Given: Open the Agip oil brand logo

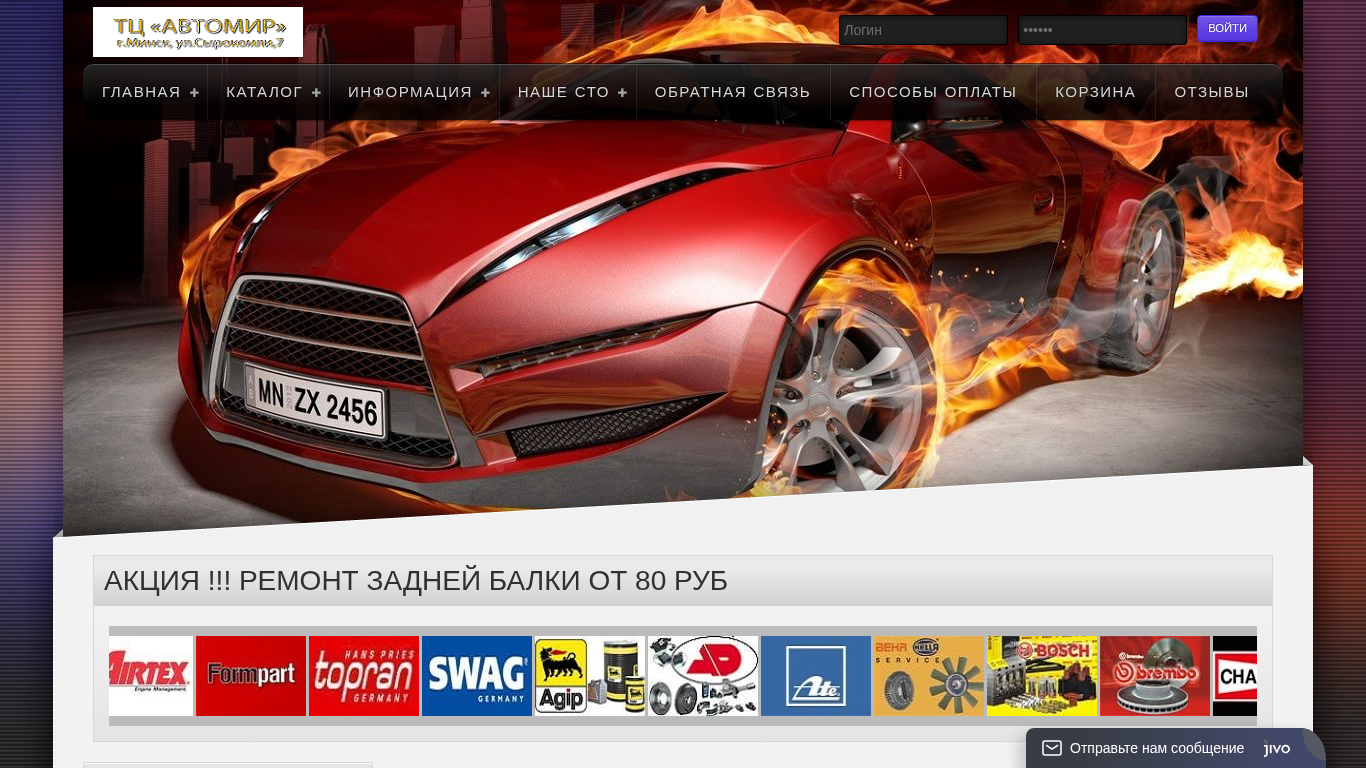Looking at the screenshot, I should point(590,676).
